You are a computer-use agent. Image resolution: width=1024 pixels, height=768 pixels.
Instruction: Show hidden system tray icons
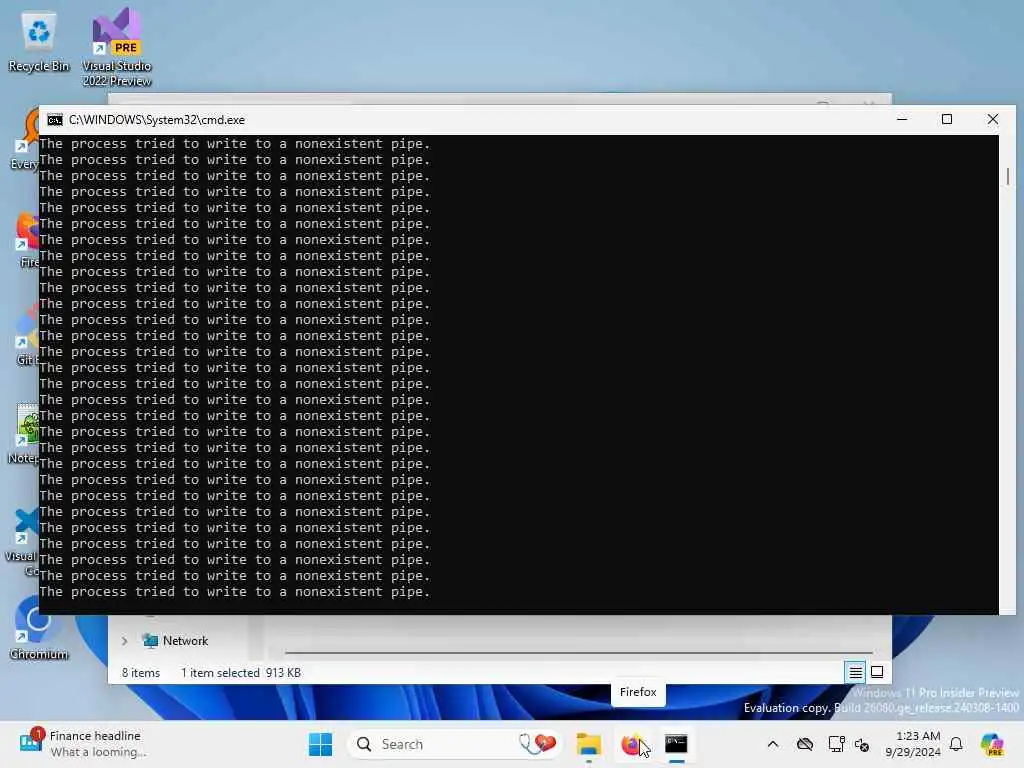click(x=773, y=744)
